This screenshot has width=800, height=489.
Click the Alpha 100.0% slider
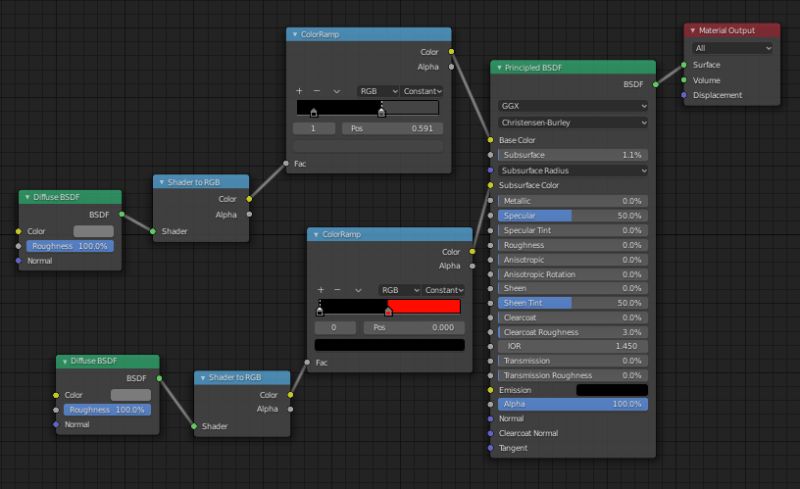point(573,404)
